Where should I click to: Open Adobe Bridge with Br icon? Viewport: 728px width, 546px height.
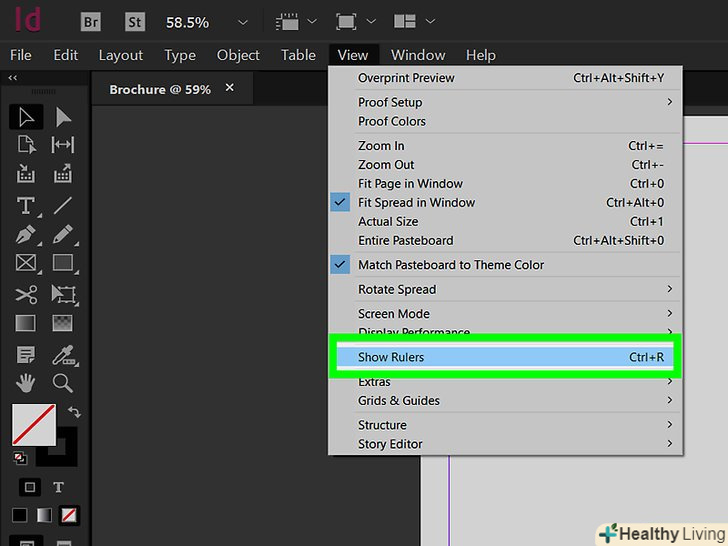(91, 21)
